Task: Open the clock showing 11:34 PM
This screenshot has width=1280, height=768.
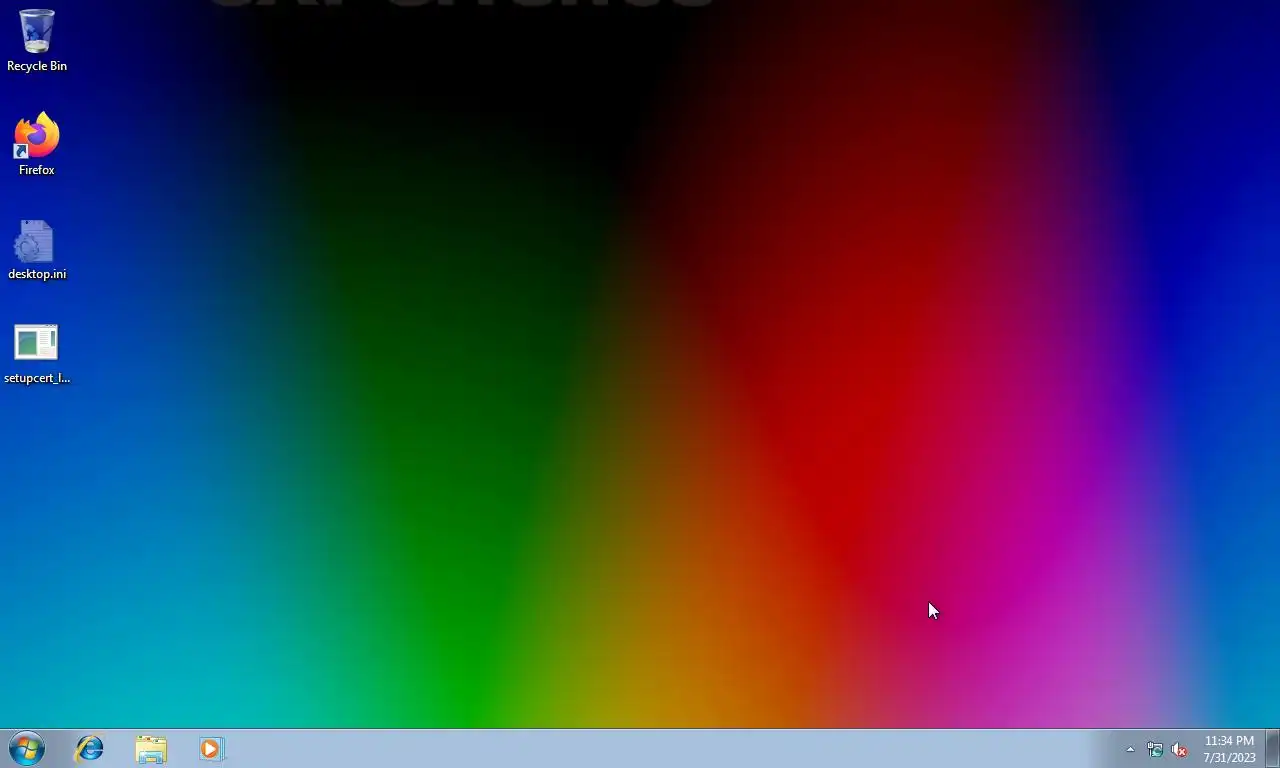Action: [1229, 749]
